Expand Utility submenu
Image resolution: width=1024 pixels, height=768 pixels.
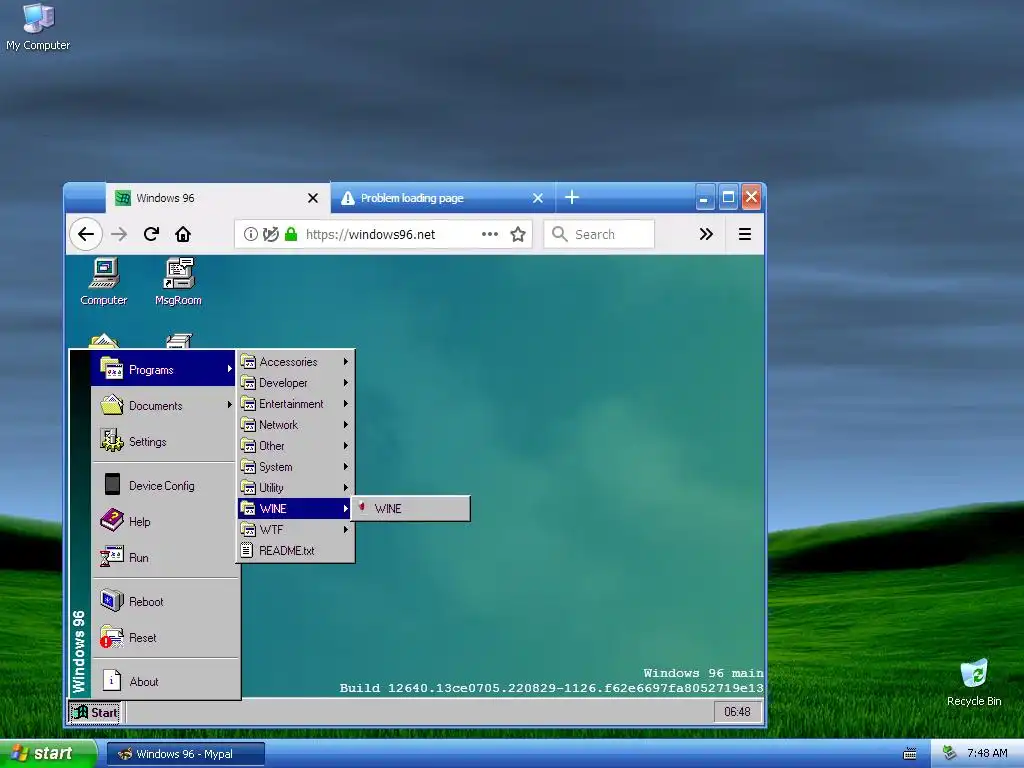pyautogui.click(x=295, y=487)
